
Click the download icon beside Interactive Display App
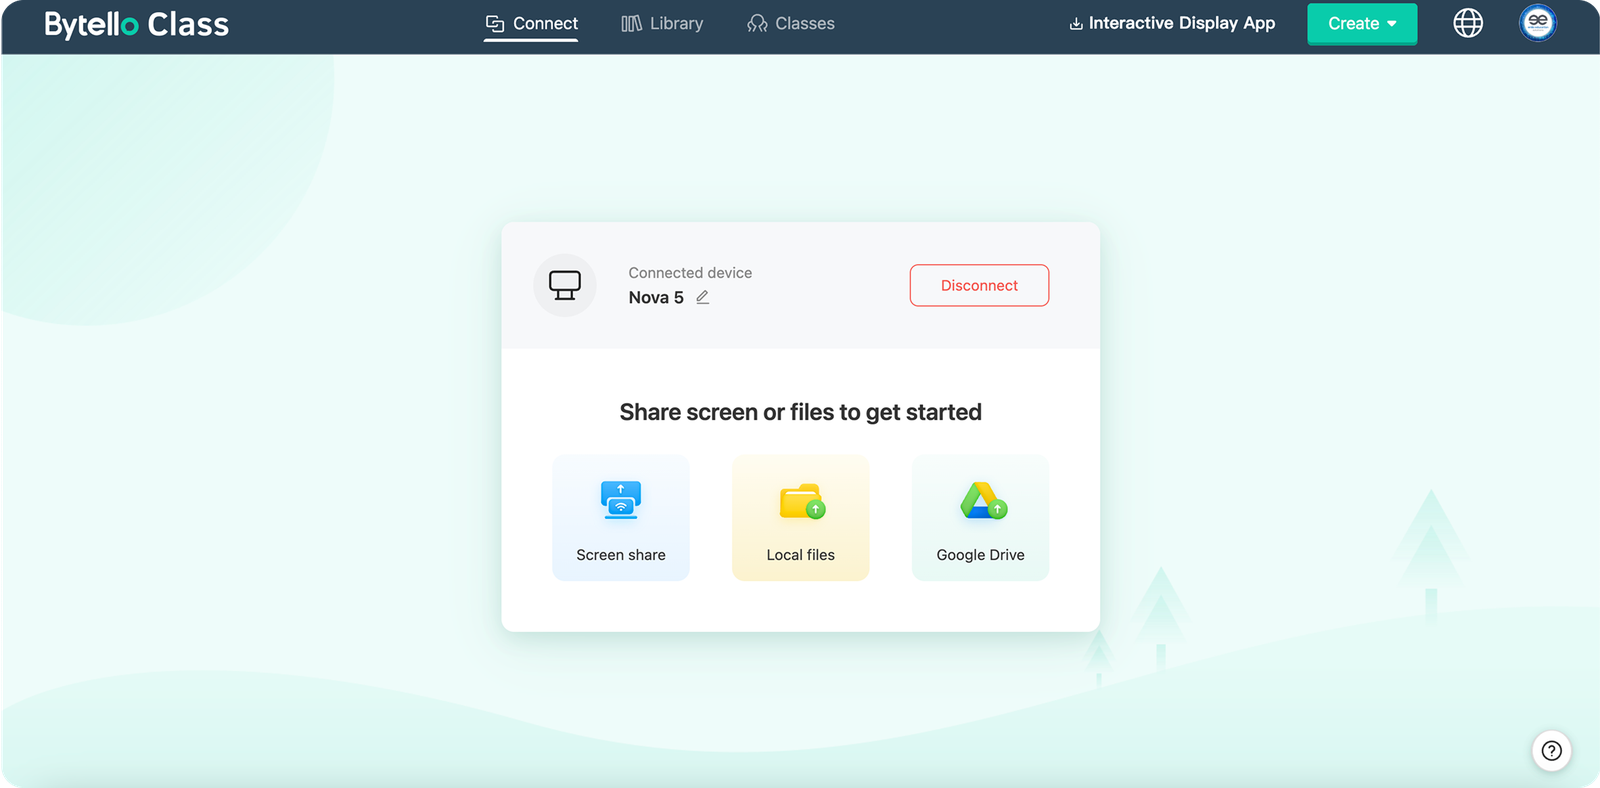(x=1076, y=24)
